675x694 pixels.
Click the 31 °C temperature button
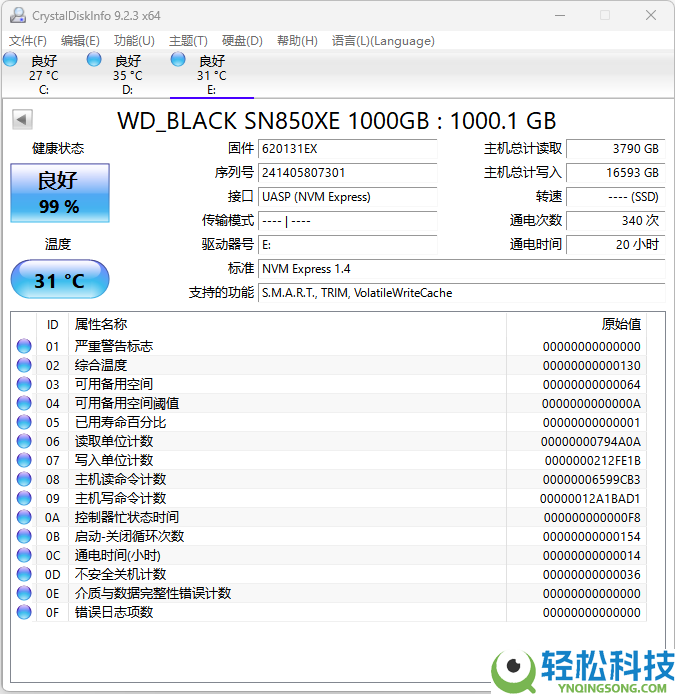pos(59,280)
